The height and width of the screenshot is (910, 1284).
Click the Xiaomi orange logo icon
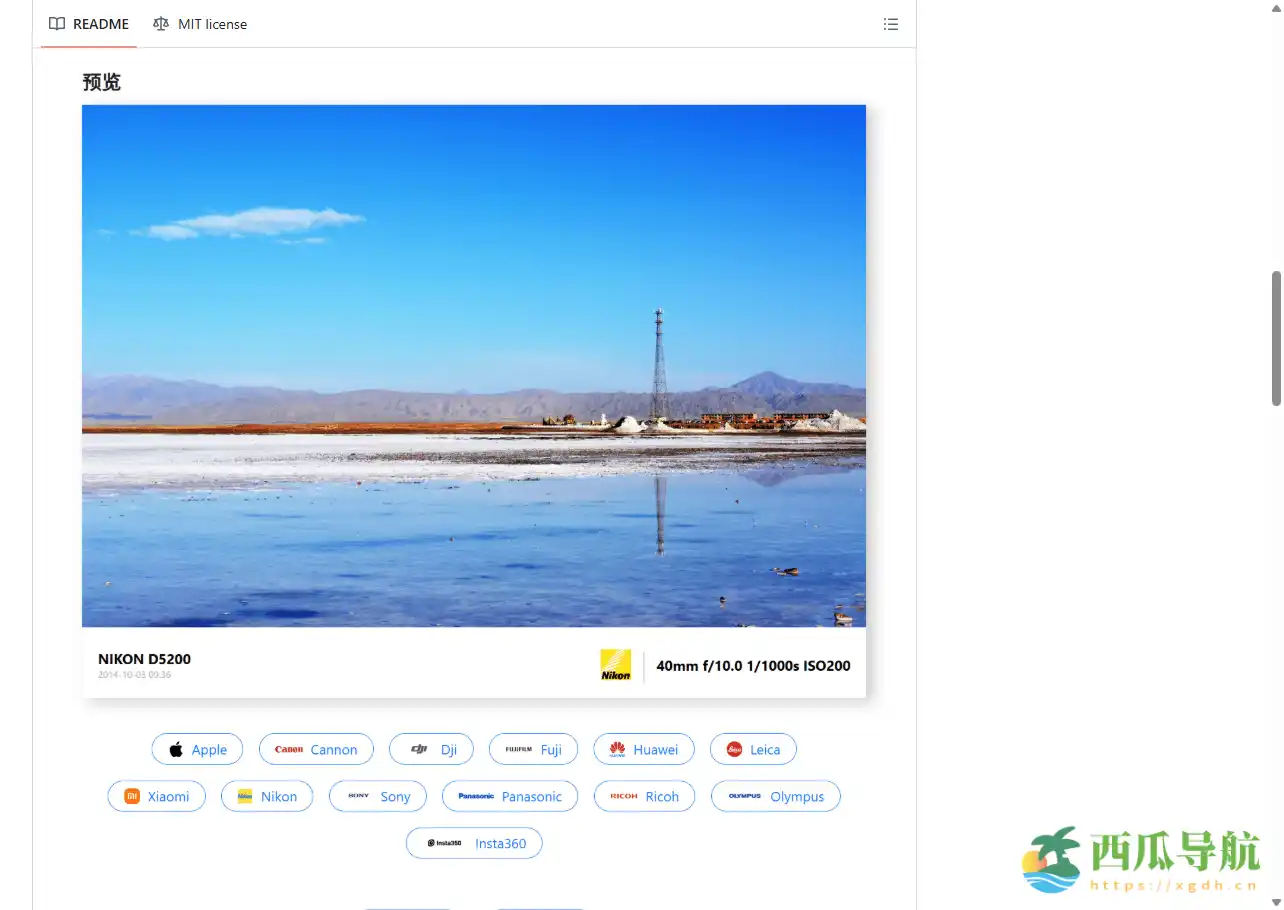pyautogui.click(x=132, y=796)
